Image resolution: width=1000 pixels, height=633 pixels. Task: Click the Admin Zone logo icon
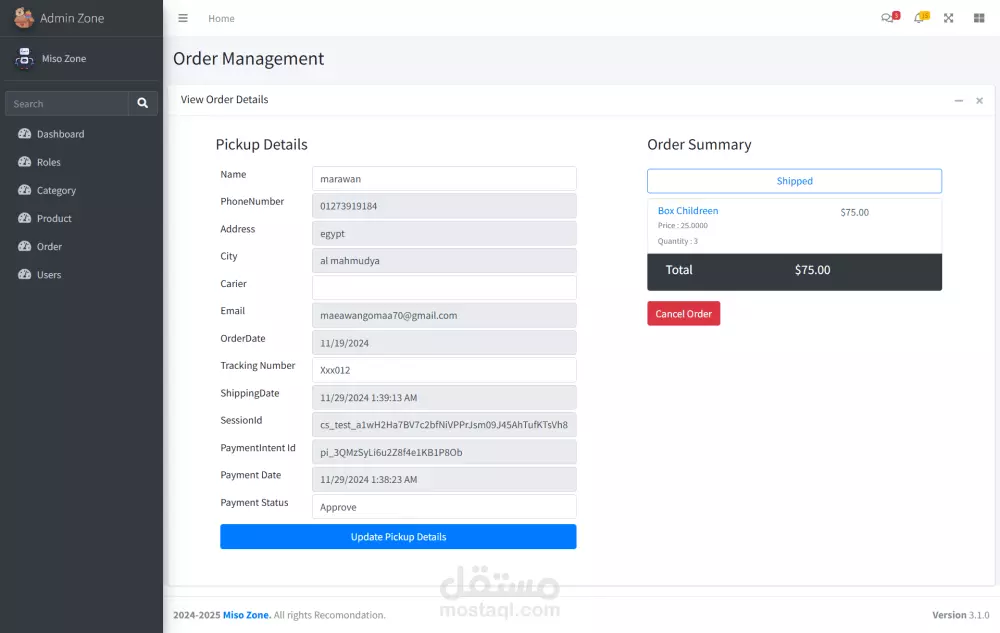[x=24, y=18]
